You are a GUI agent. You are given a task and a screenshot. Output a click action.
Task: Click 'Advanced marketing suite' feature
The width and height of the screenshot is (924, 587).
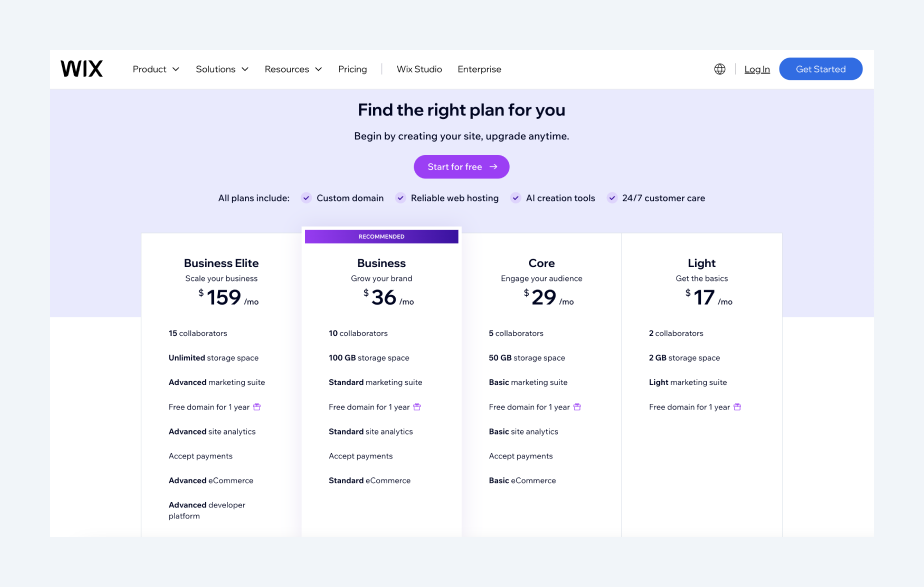click(216, 382)
